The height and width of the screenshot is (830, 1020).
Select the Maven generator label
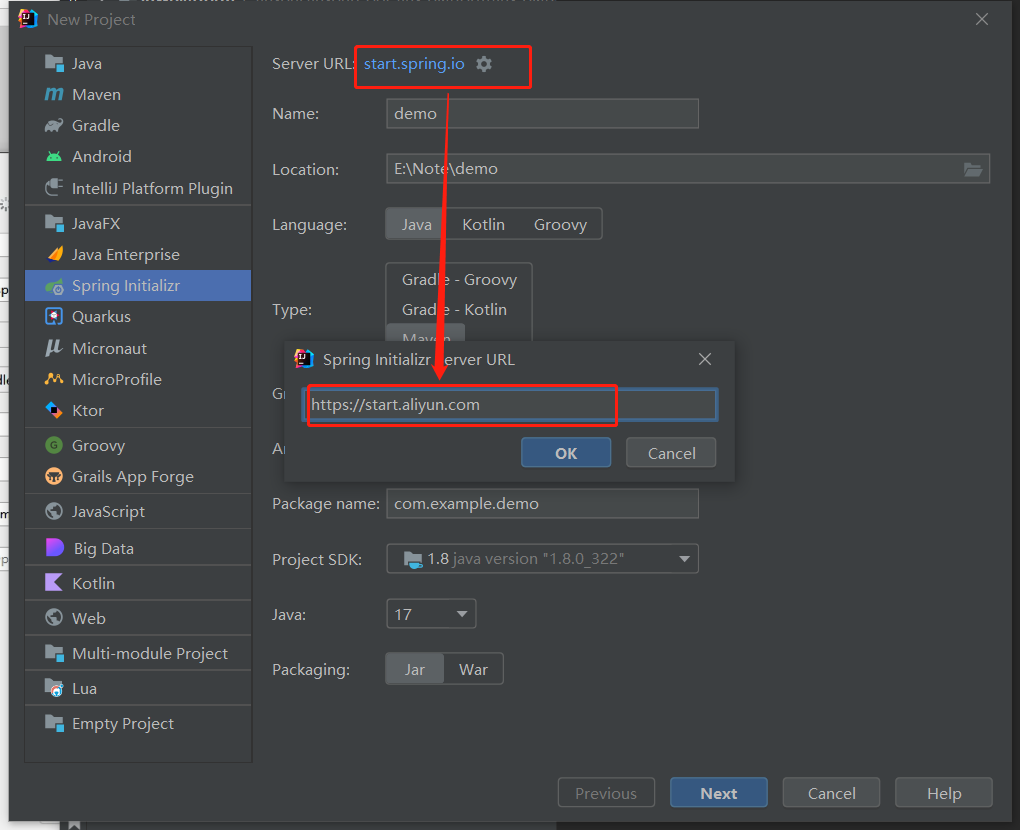(96, 94)
